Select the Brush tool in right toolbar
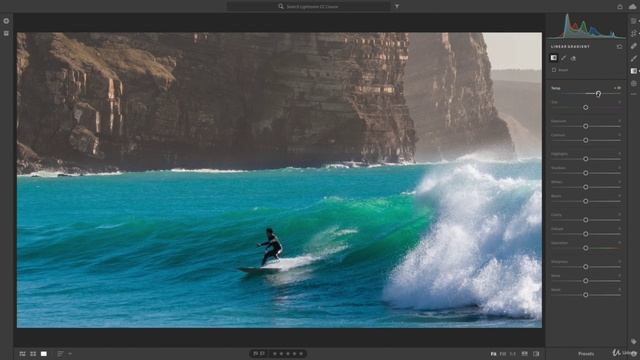640x360 pixels. click(x=633, y=59)
